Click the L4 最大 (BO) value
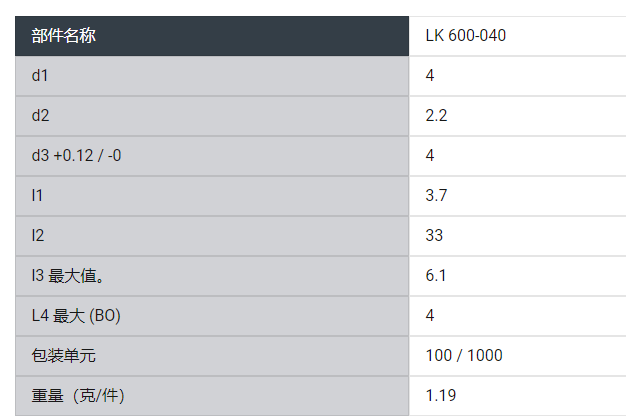This screenshot has width=626, height=420. click(x=430, y=316)
